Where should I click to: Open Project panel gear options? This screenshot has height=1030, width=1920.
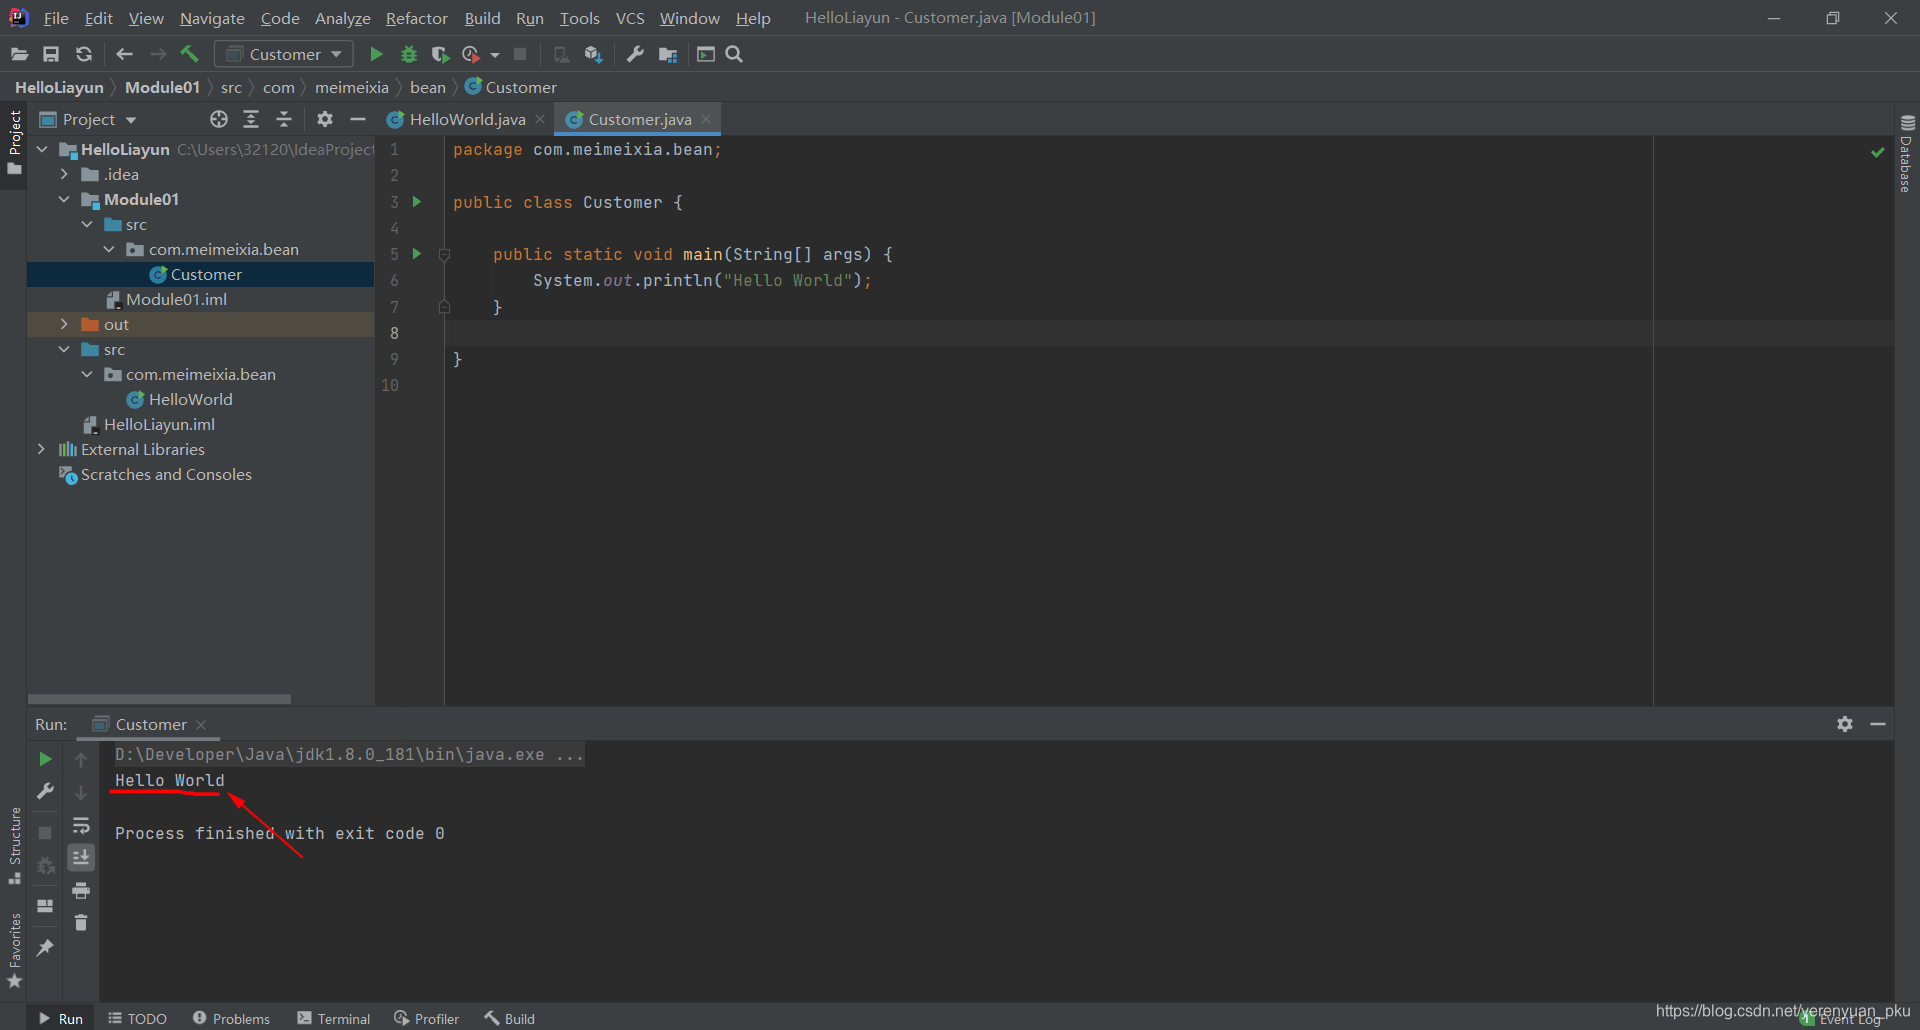[x=325, y=119]
